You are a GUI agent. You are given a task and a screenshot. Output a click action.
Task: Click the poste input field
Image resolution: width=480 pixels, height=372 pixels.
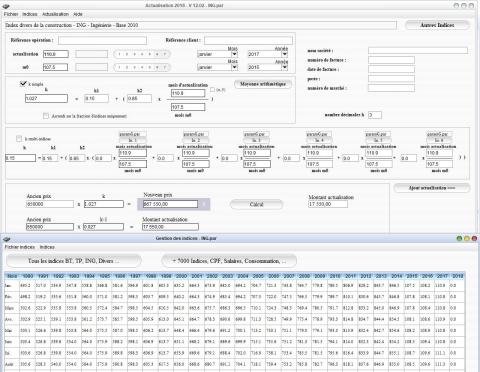pyautogui.click(x=391, y=79)
